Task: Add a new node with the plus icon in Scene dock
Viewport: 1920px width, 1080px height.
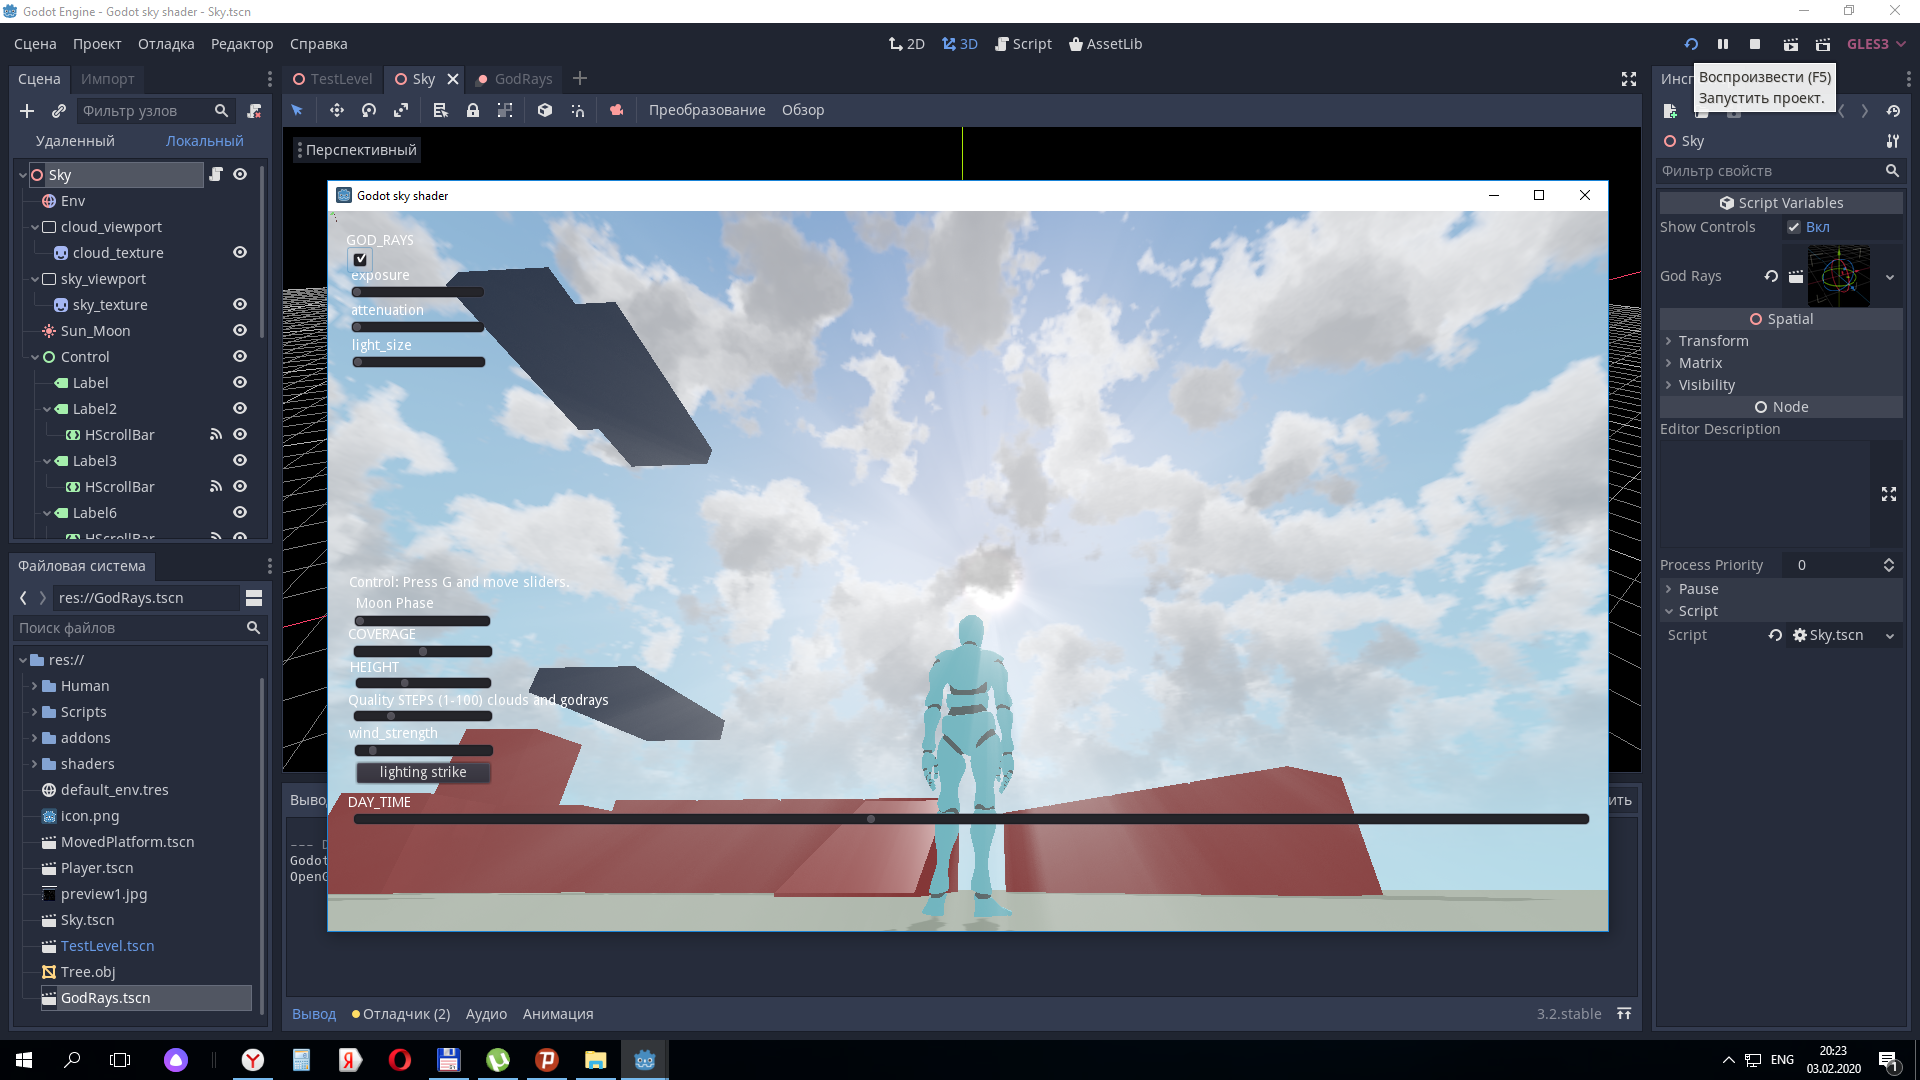Action: point(26,111)
